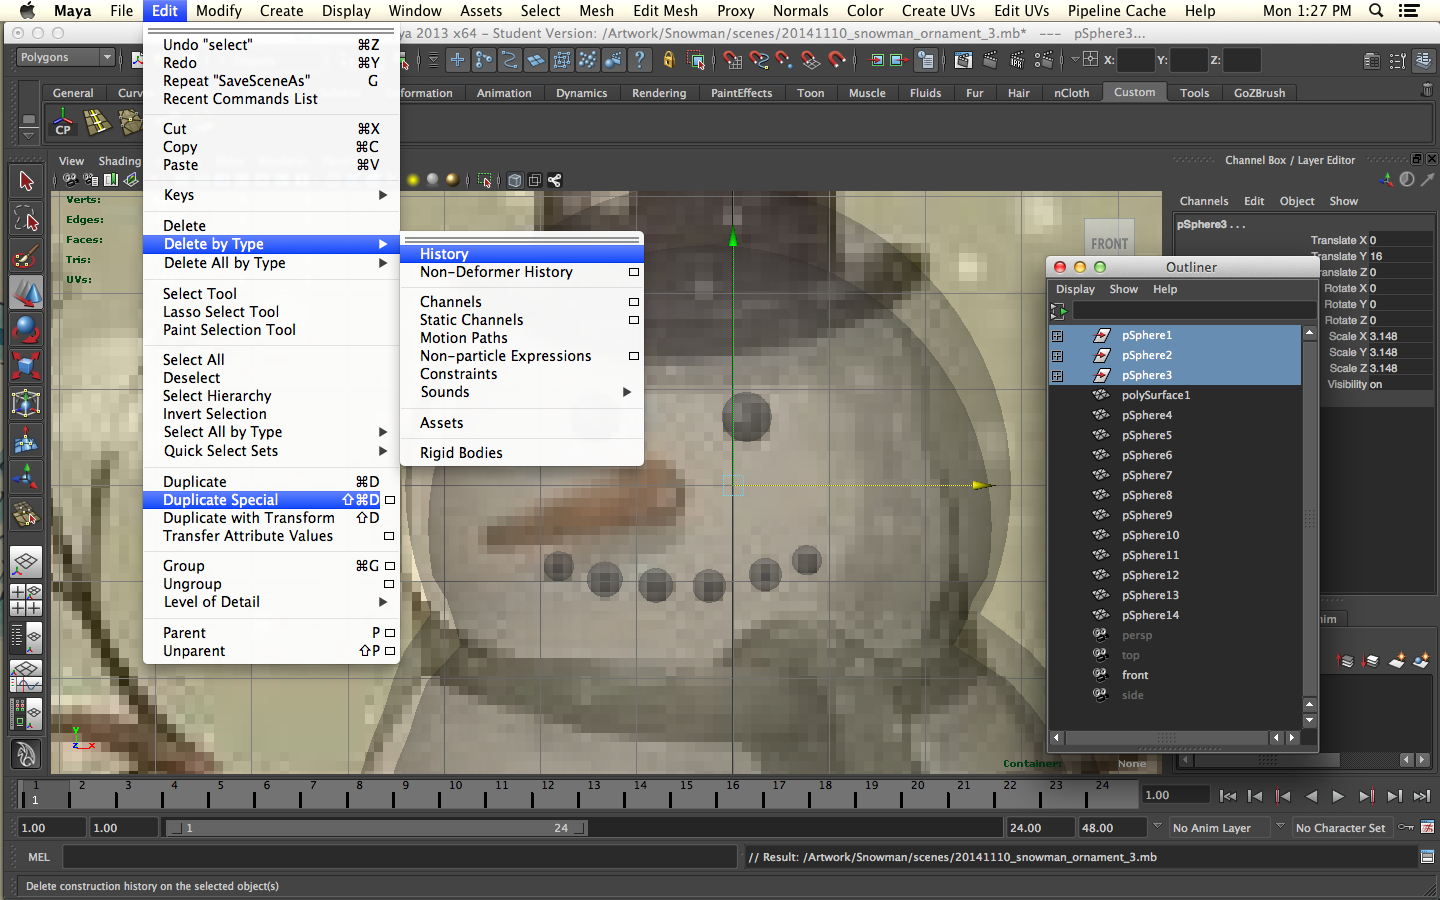The height and width of the screenshot is (900, 1440).
Task: Click Rigid Bodies menu entry
Action: point(522,453)
